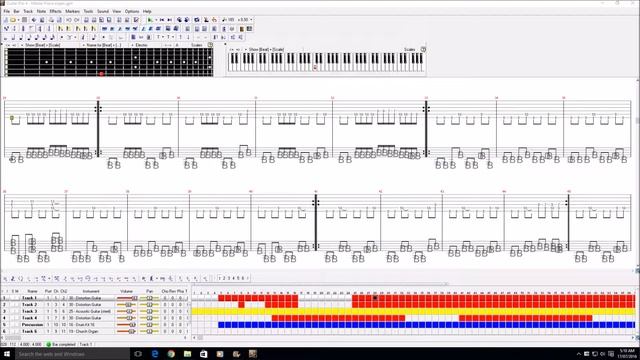This screenshot has width=640, height=360.
Task: Click the Open file folder icon
Action: coord(13,20)
